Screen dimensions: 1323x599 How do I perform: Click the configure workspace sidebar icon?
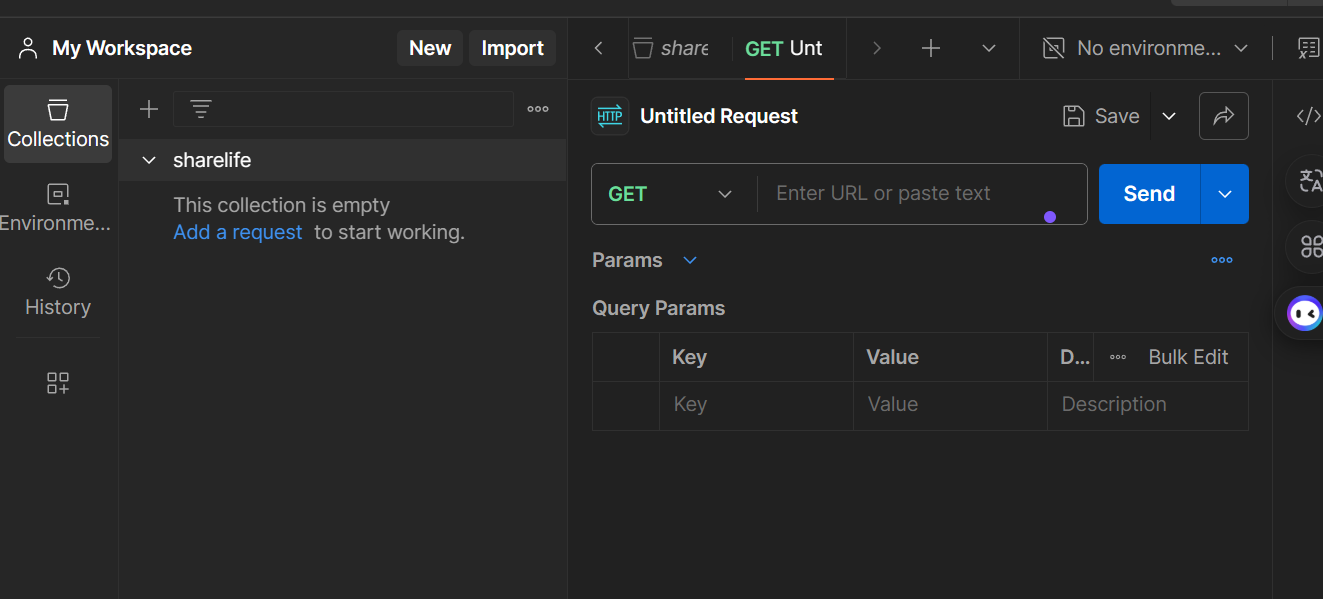(58, 383)
